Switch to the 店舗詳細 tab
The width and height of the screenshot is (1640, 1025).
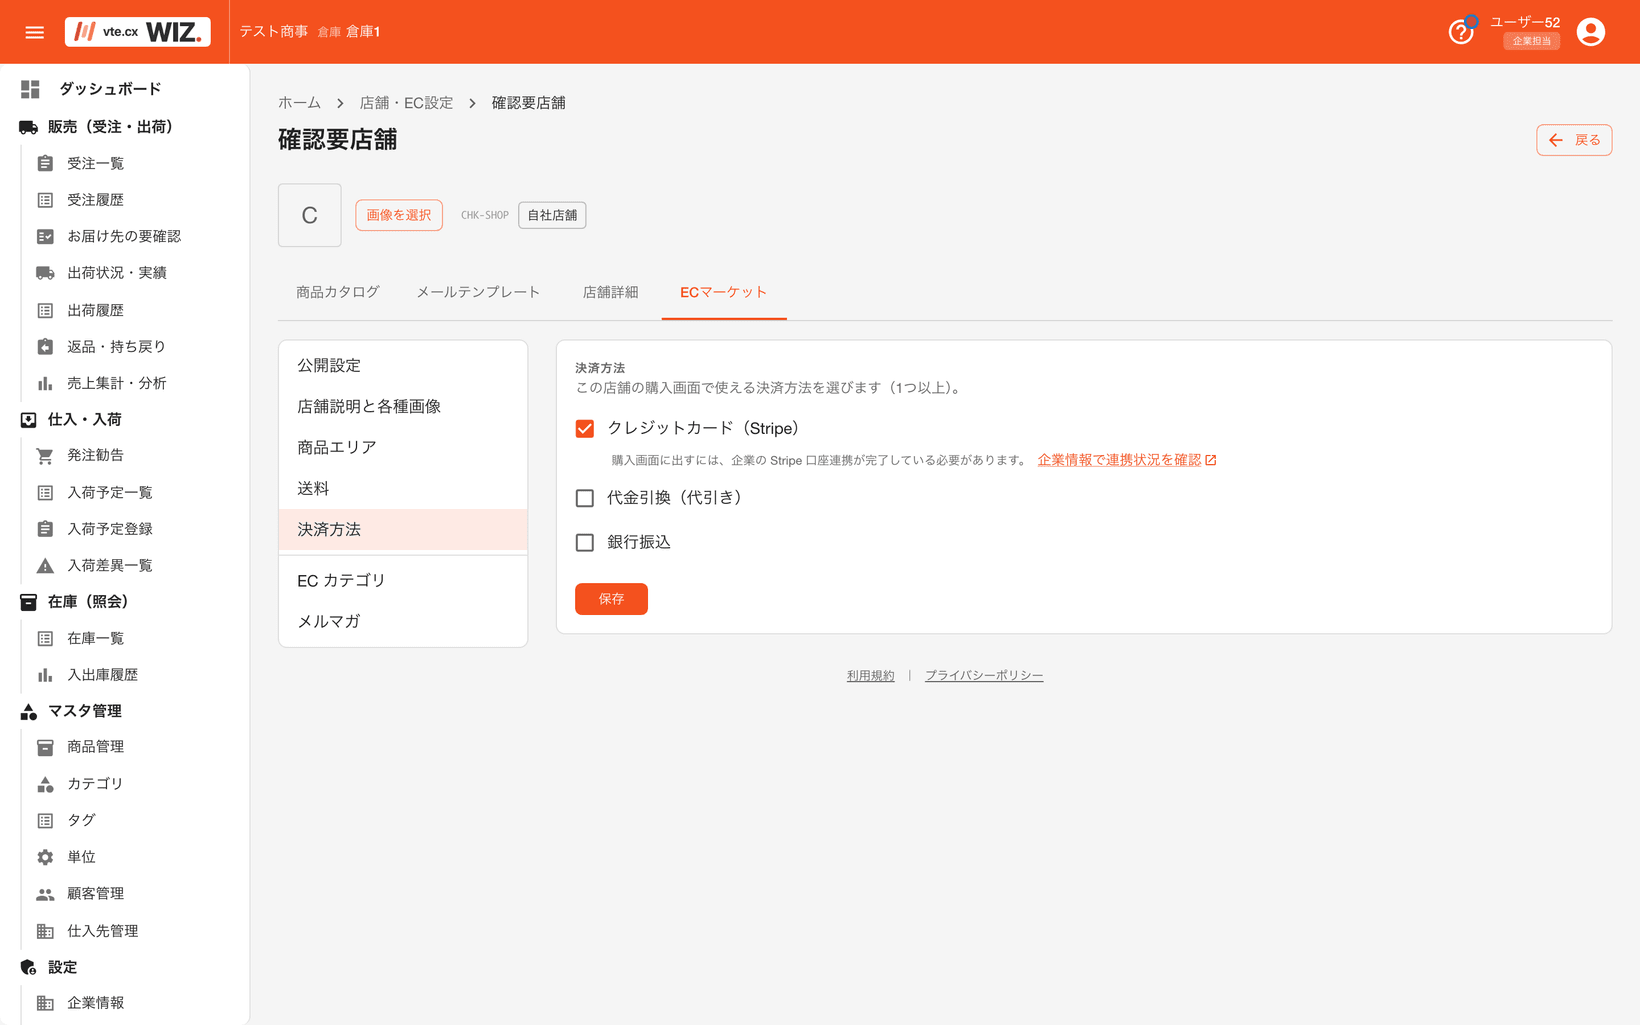pyautogui.click(x=610, y=292)
